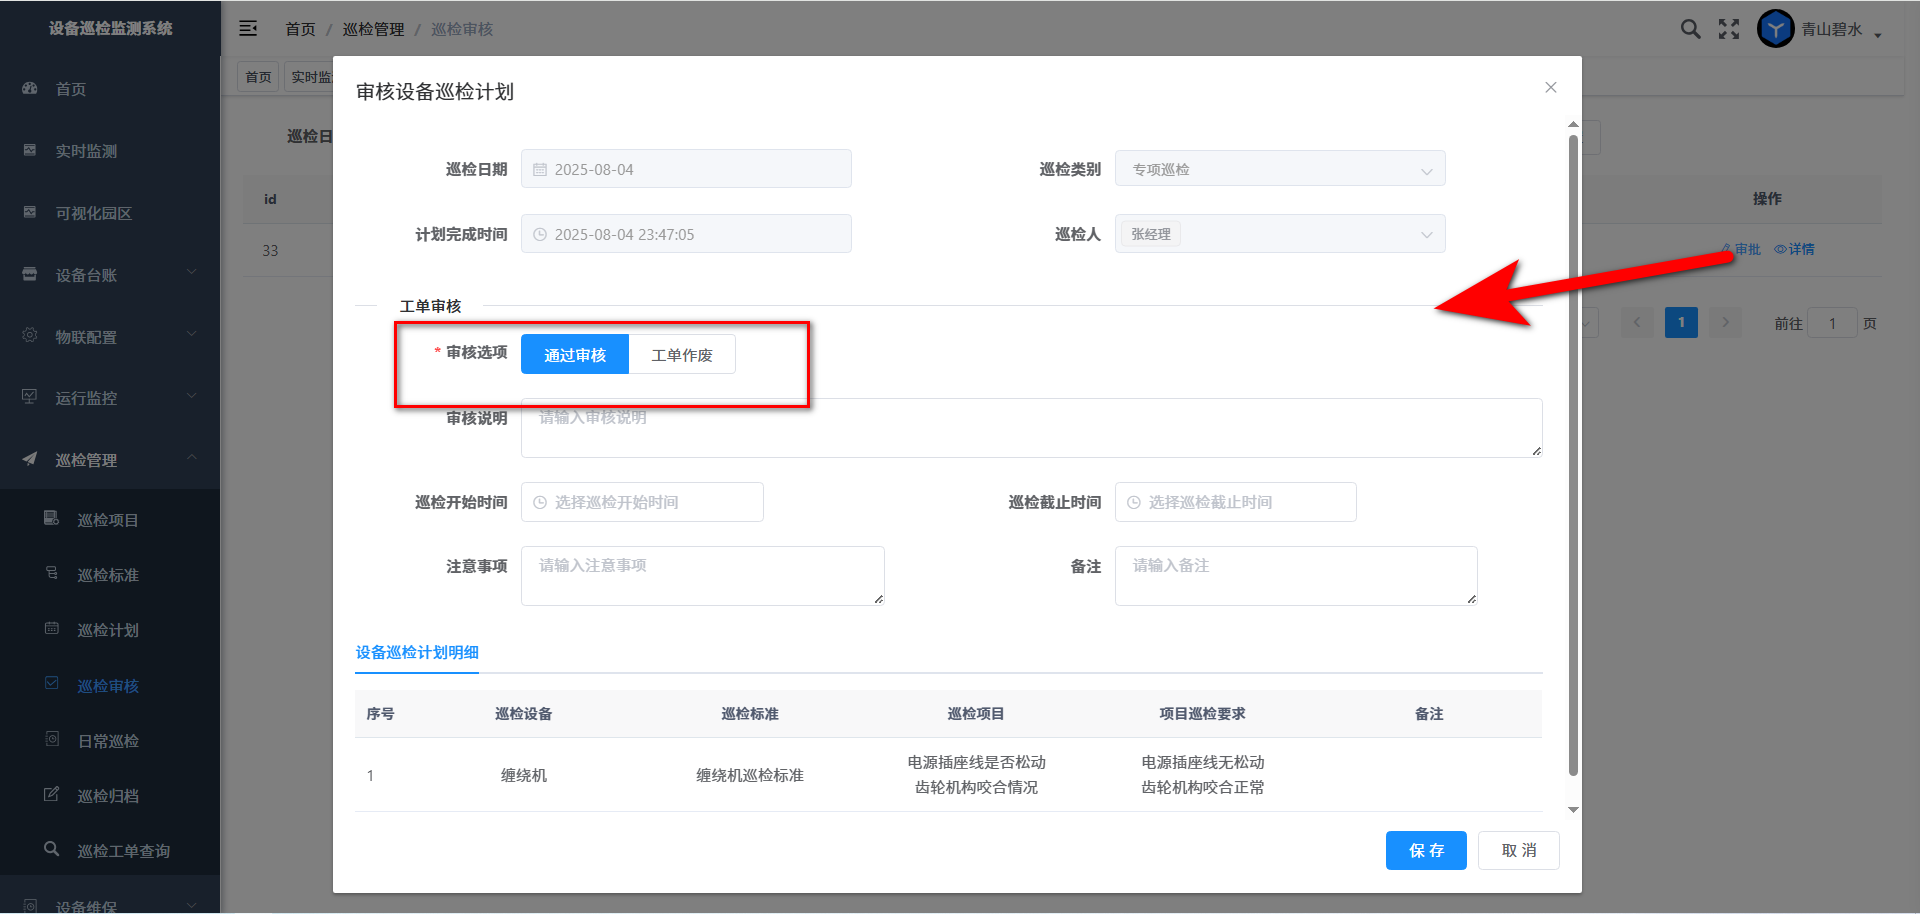Open the 巡检类别 dropdown
This screenshot has width=1920, height=914.
tap(1279, 169)
